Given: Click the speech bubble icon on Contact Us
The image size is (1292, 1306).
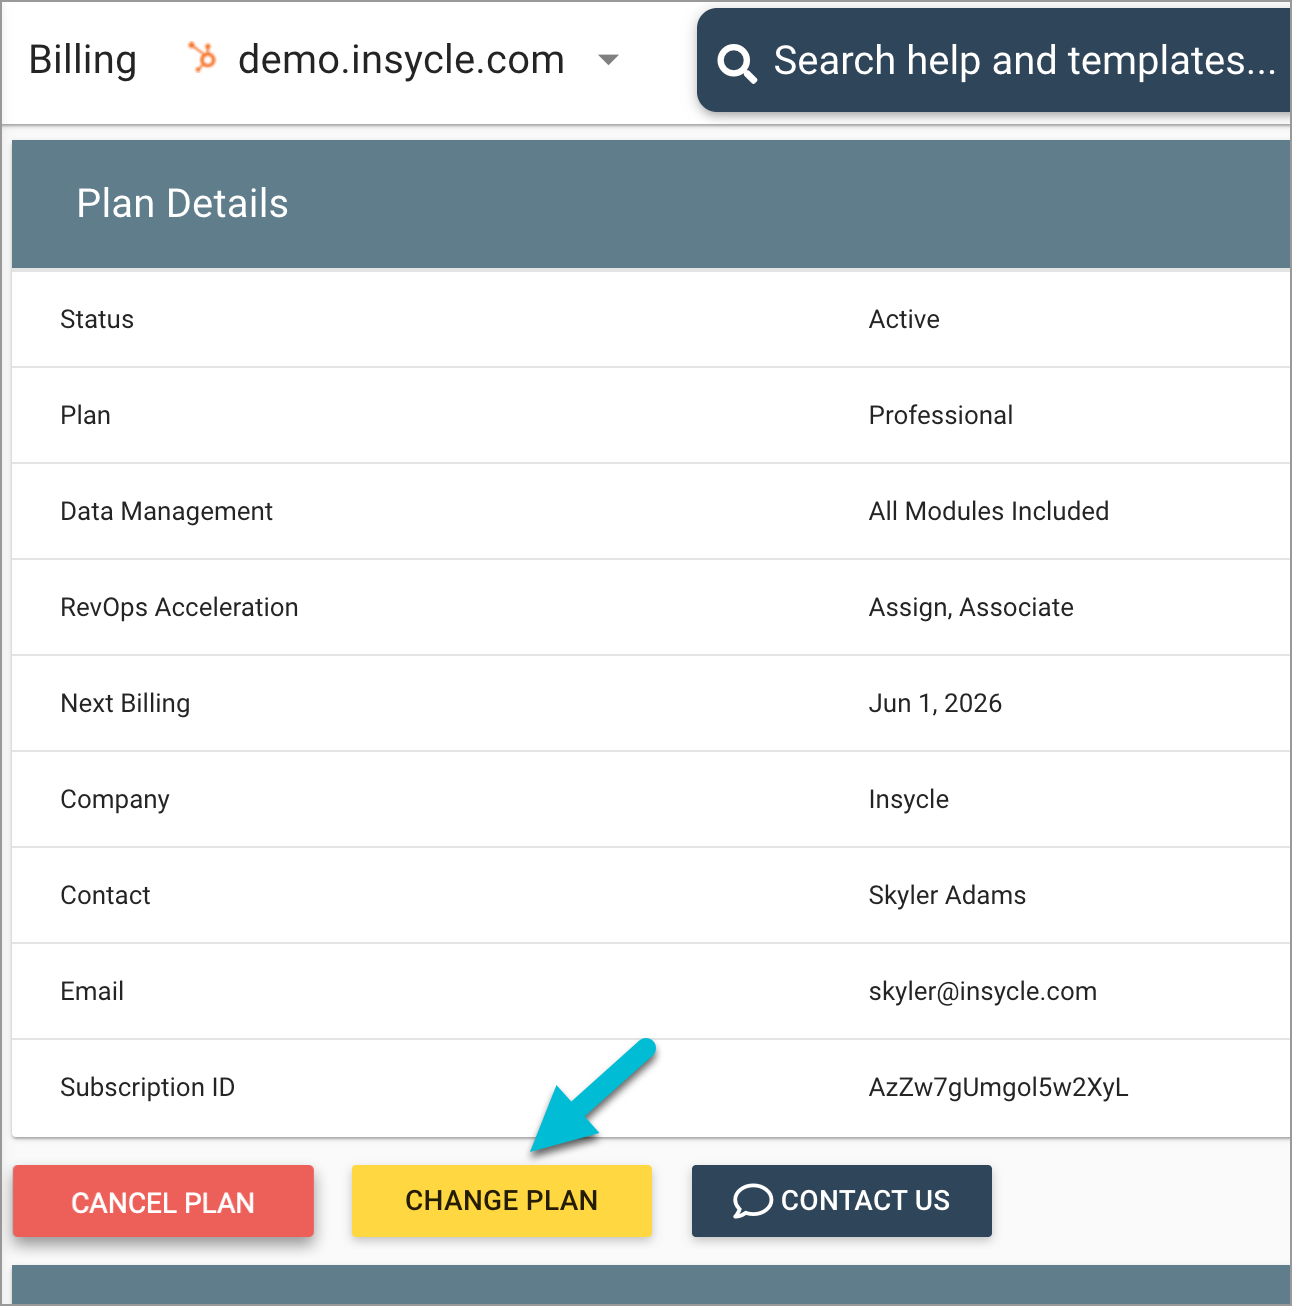Looking at the screenshot, I should (751, 1201).
